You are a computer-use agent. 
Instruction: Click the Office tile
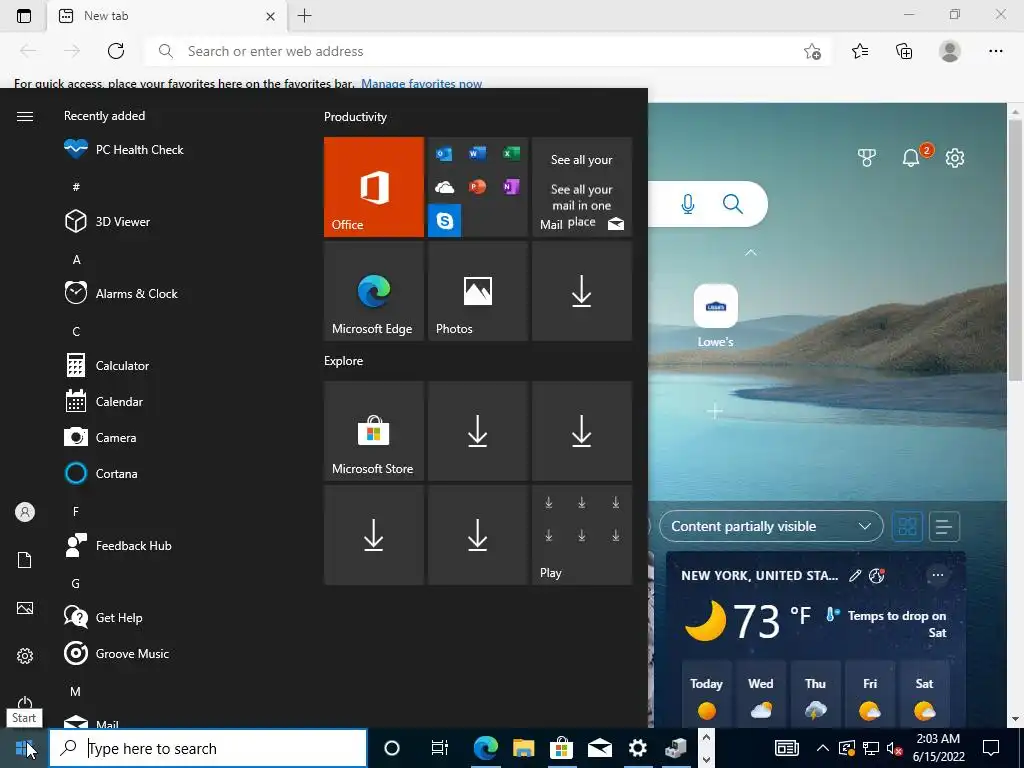point(374,187)
